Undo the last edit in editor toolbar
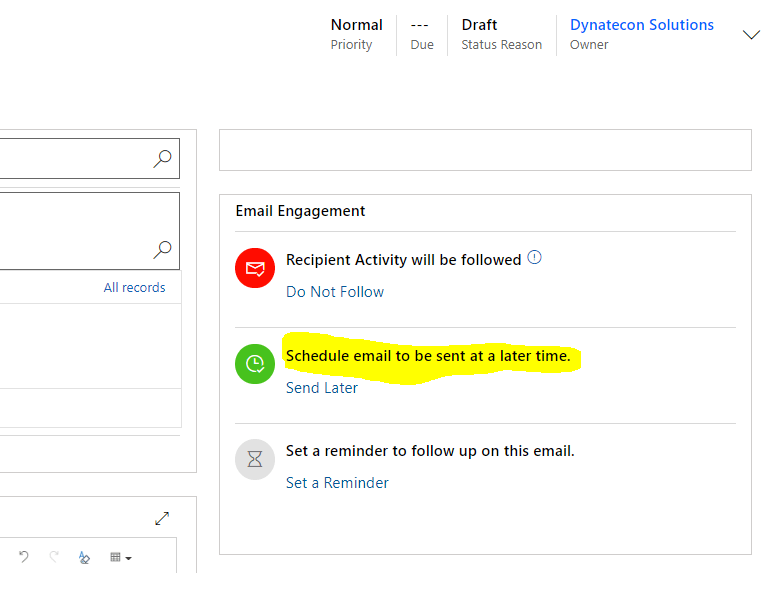This screenshot has height=607, width=762. [x=24, y=557]
